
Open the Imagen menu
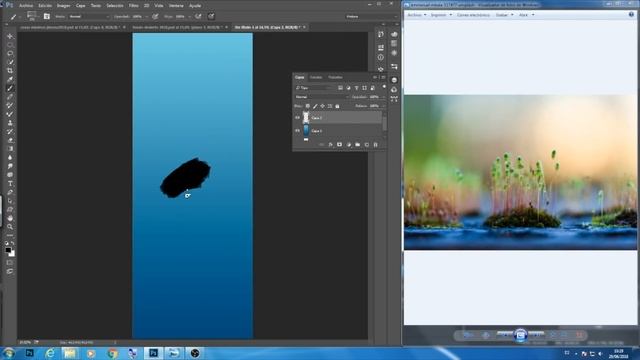63,6
